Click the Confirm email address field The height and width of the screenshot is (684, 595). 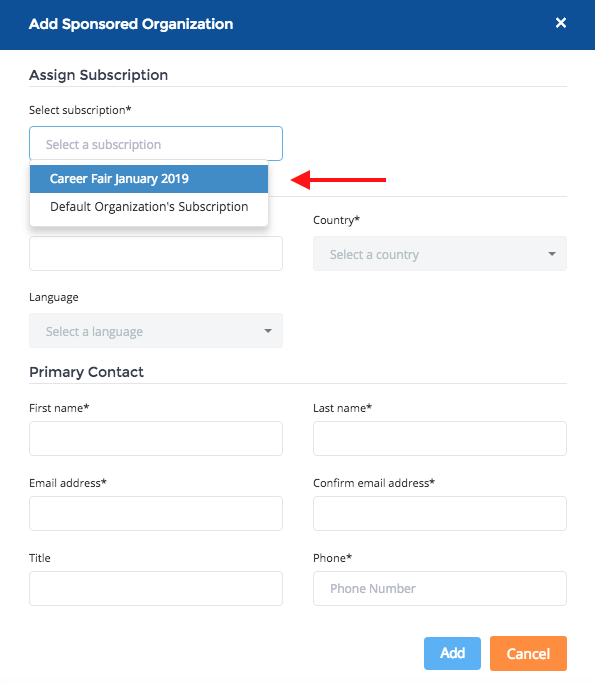tap(440, 513)
